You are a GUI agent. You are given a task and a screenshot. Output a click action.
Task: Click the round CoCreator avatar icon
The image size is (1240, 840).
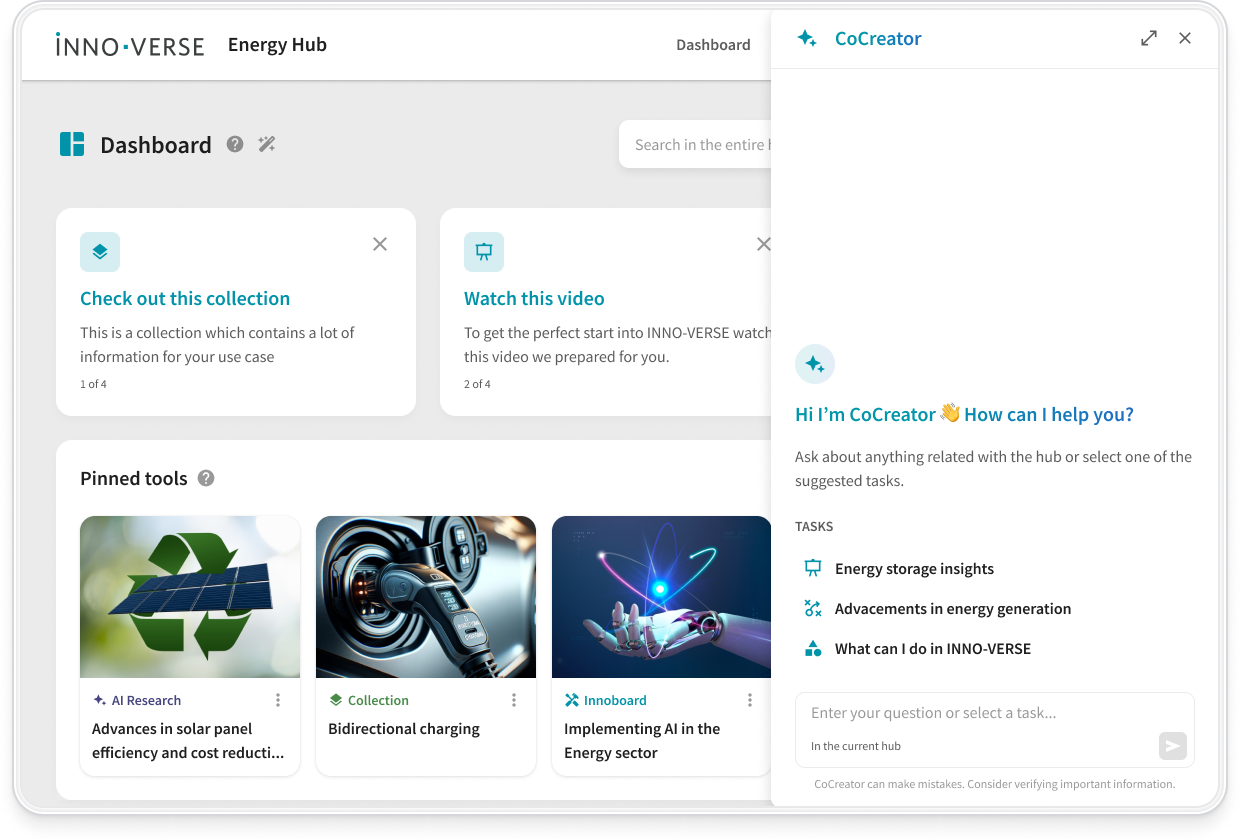point(815,364)
